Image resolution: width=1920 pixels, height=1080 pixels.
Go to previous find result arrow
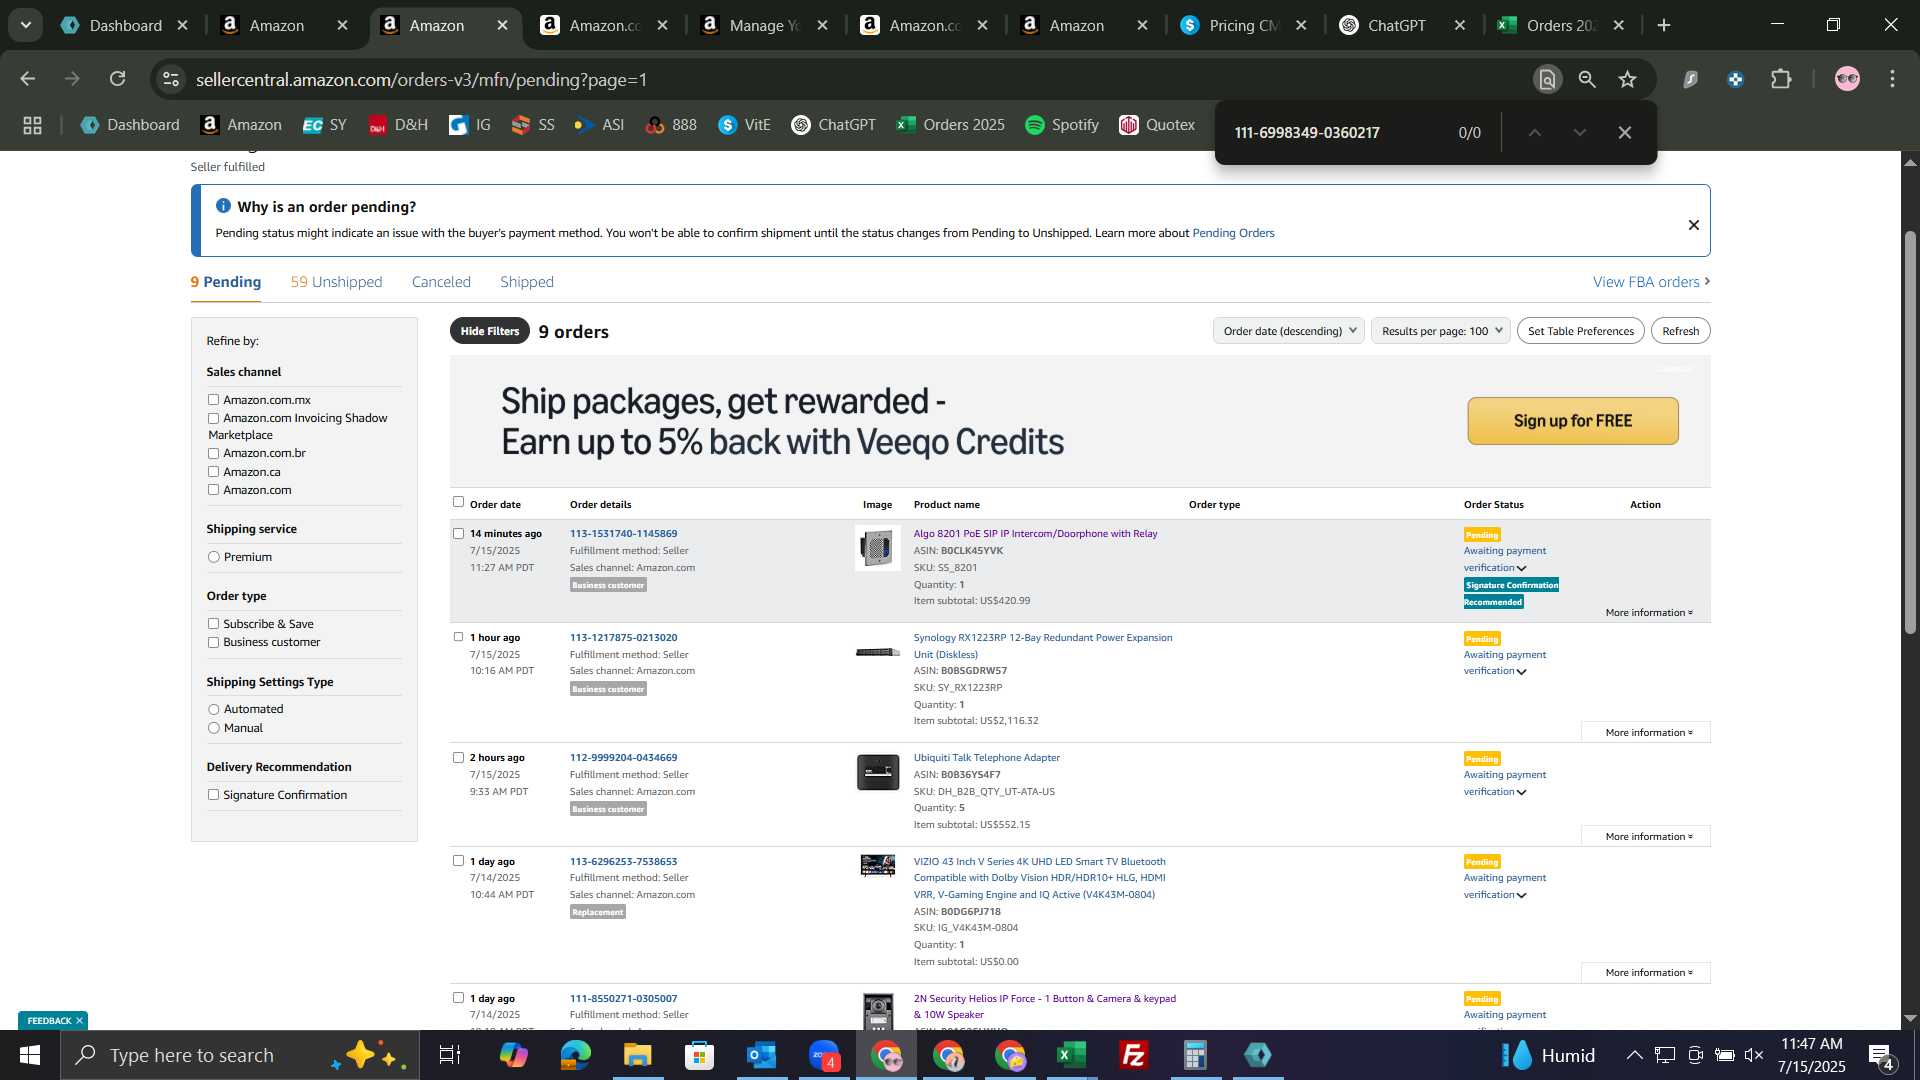click(x=1534, y=132)
